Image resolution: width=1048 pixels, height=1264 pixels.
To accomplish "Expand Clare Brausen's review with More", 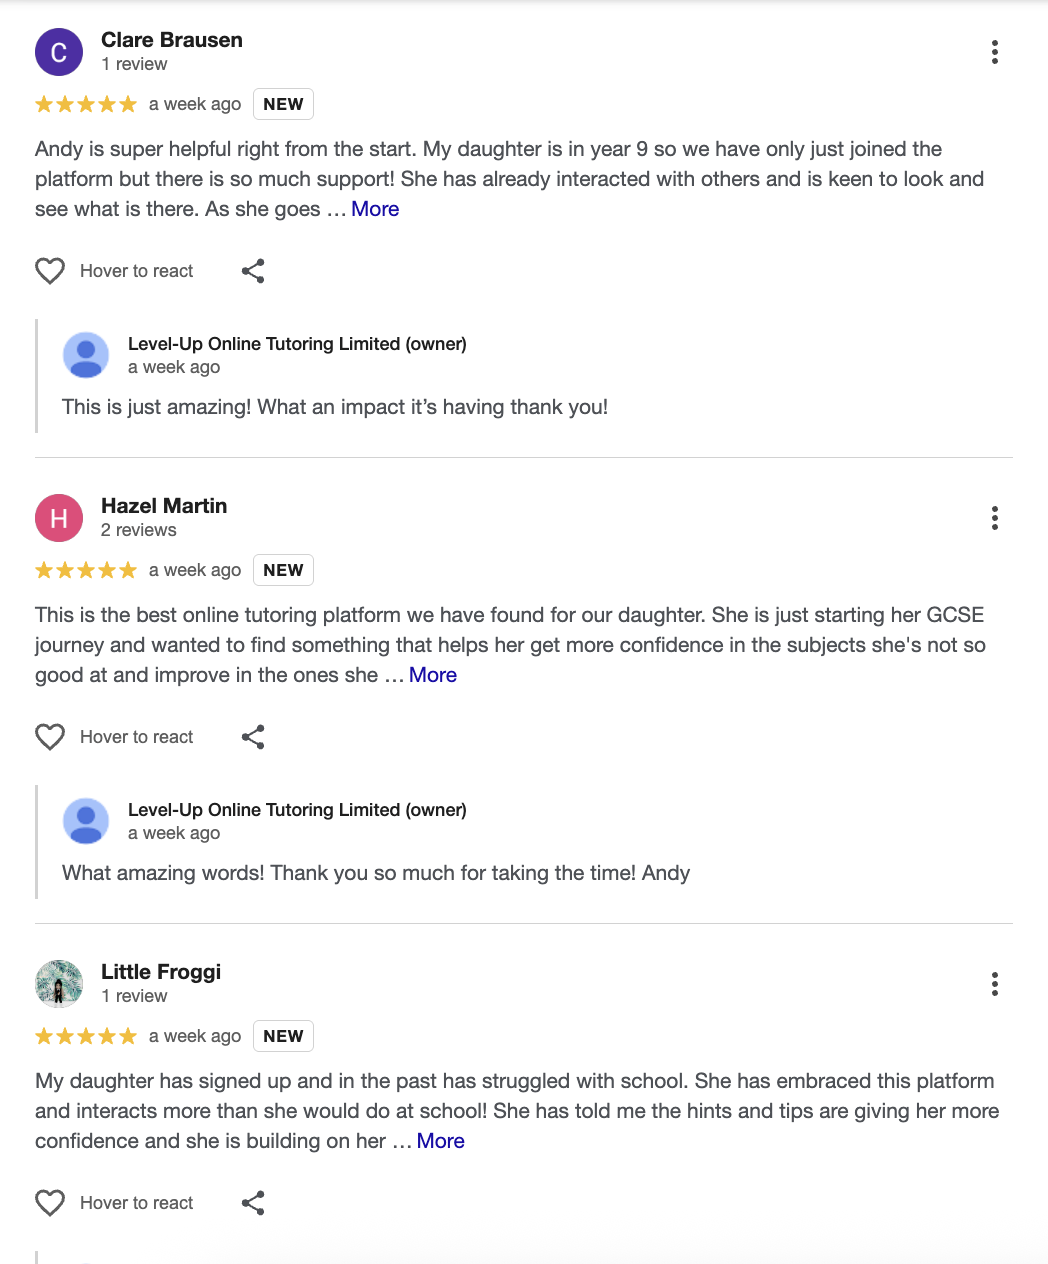I will pos(375,209).
